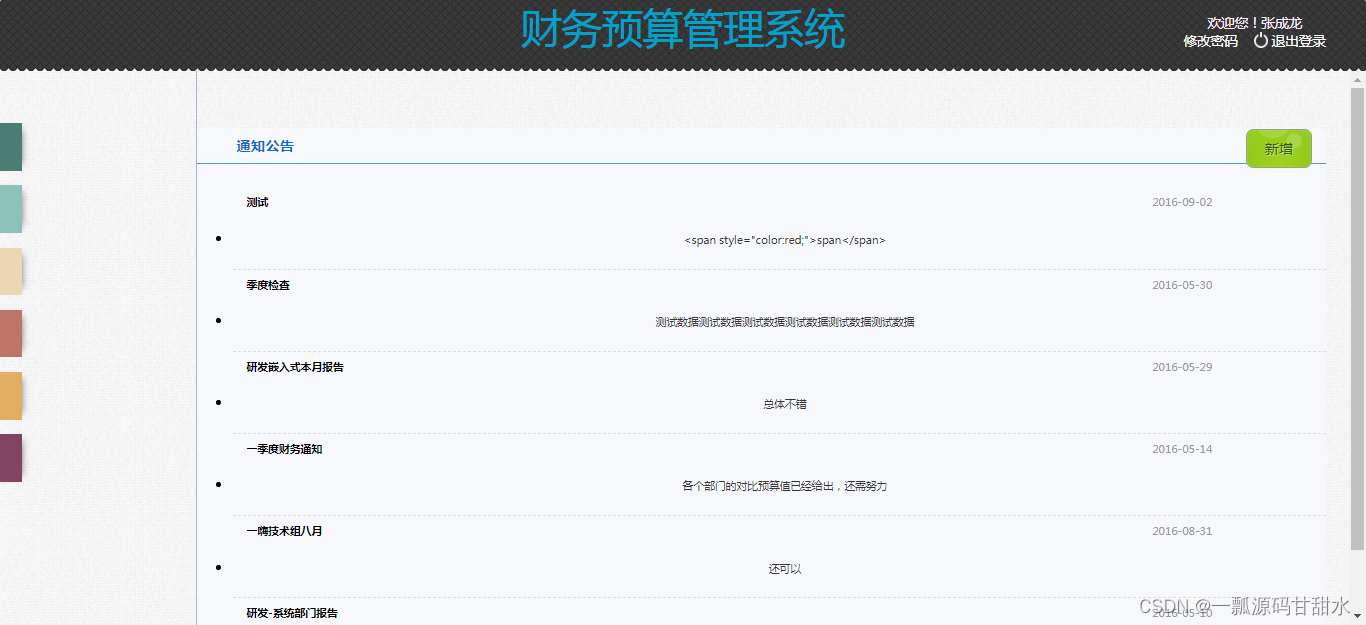This screenshot has height=625, width=1366.
Task: Open the 季度检查 announcement
Action: point(266,284)
